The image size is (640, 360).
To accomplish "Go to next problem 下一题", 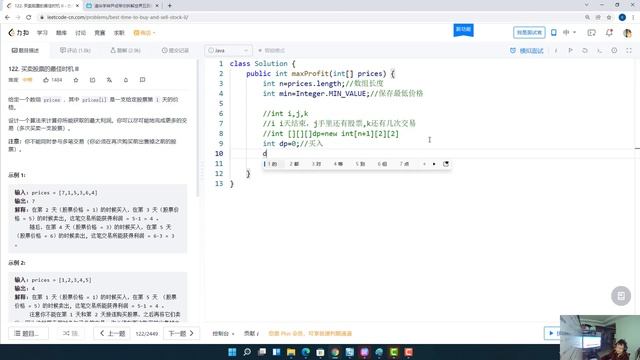I will click(x=181, y=333).
